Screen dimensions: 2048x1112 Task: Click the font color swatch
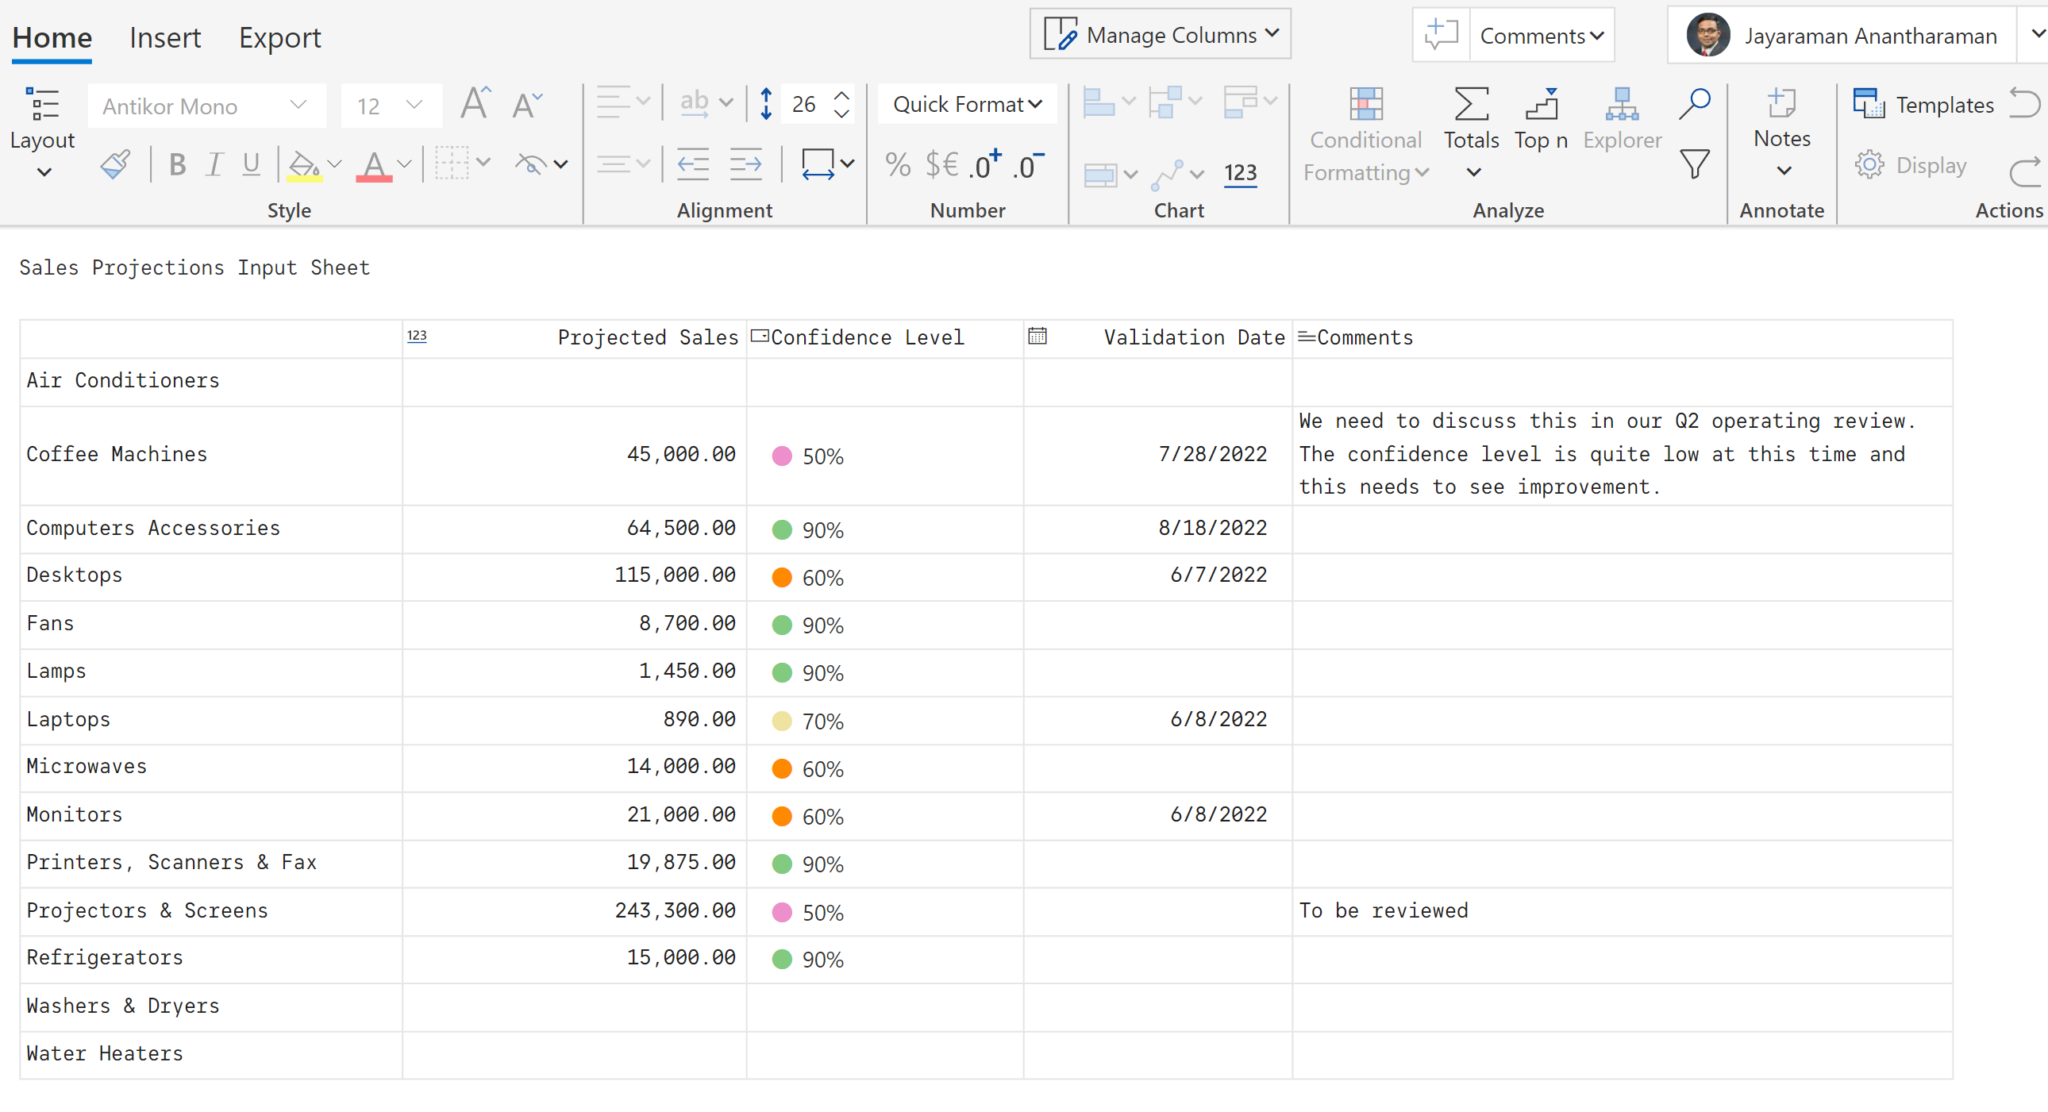coord(374,166)
